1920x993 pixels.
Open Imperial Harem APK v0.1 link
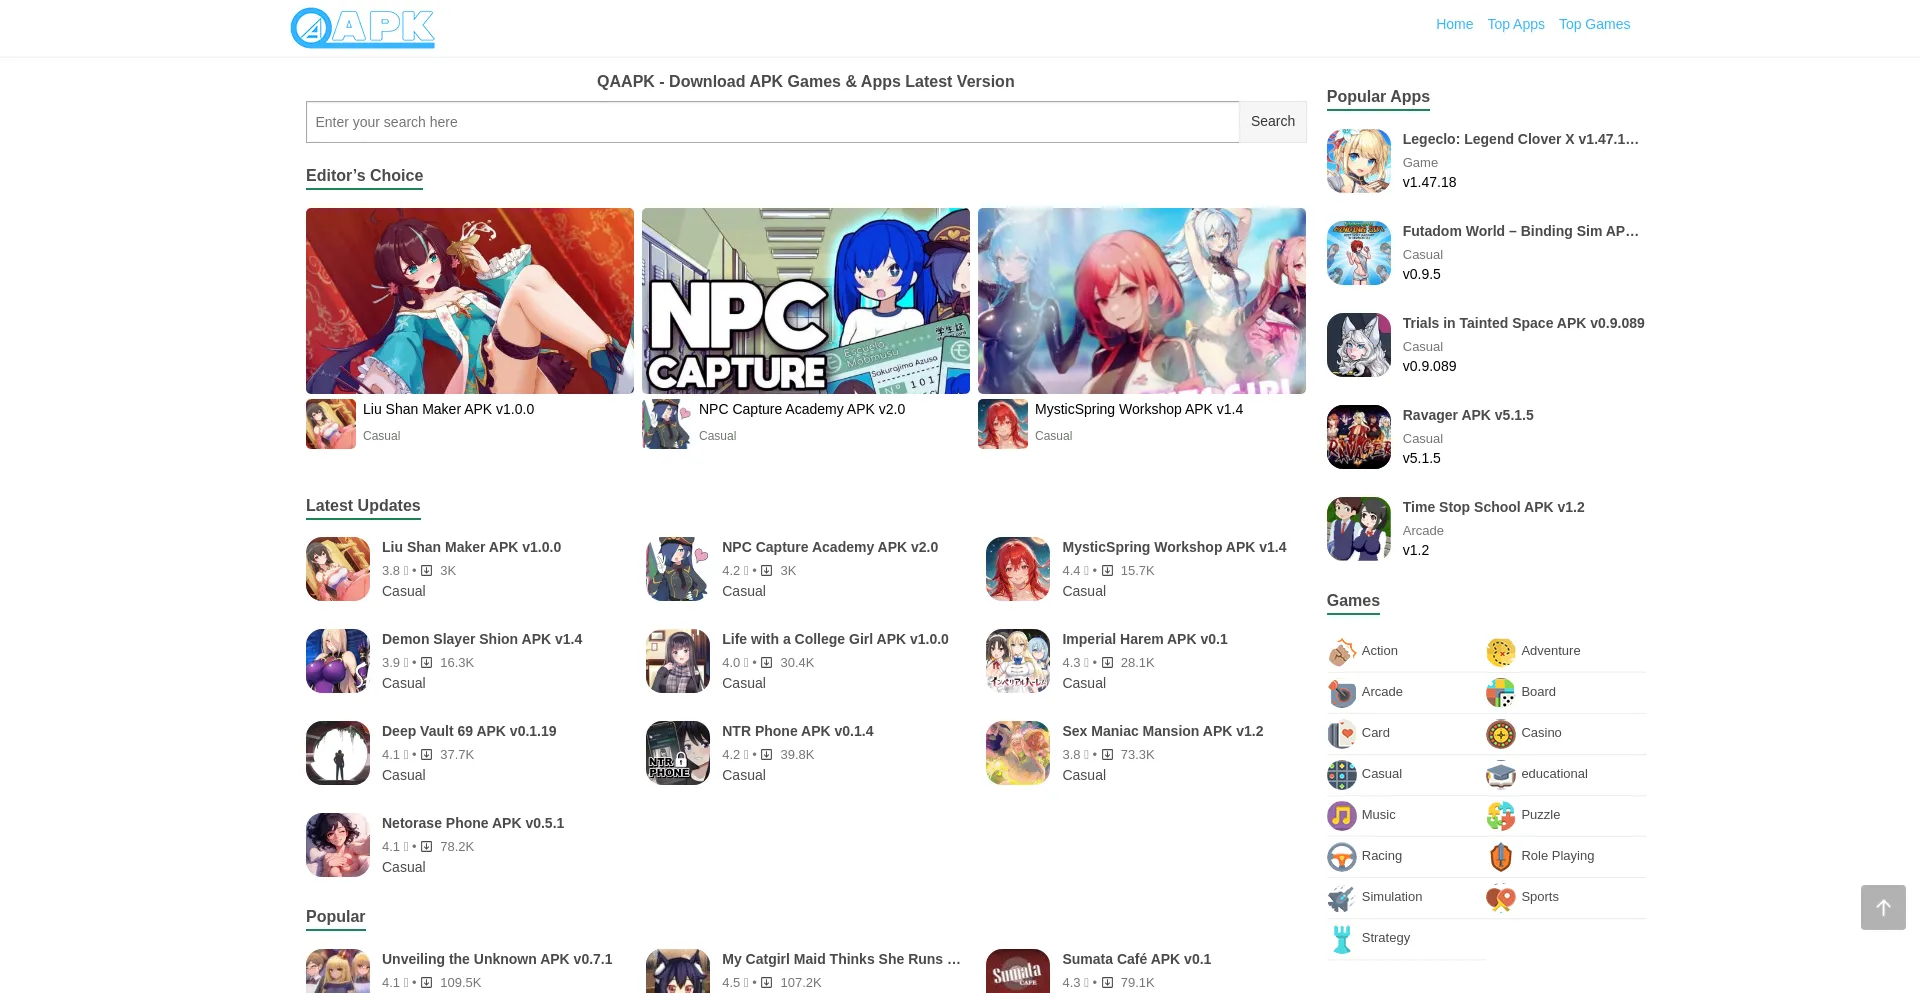pos(1144,639)
